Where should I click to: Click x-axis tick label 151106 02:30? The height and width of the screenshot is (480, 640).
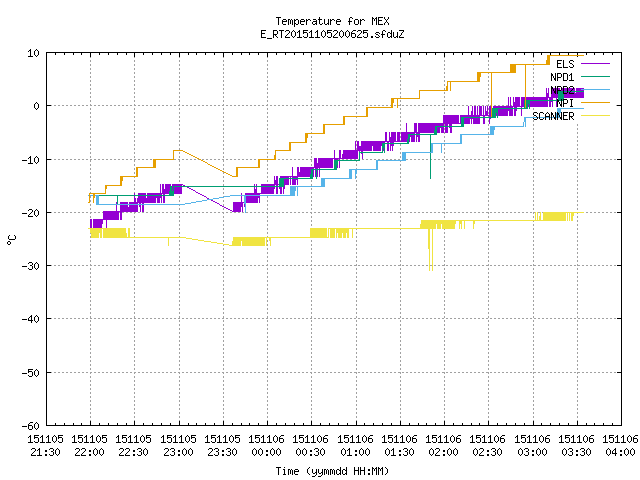coord(488,446)
